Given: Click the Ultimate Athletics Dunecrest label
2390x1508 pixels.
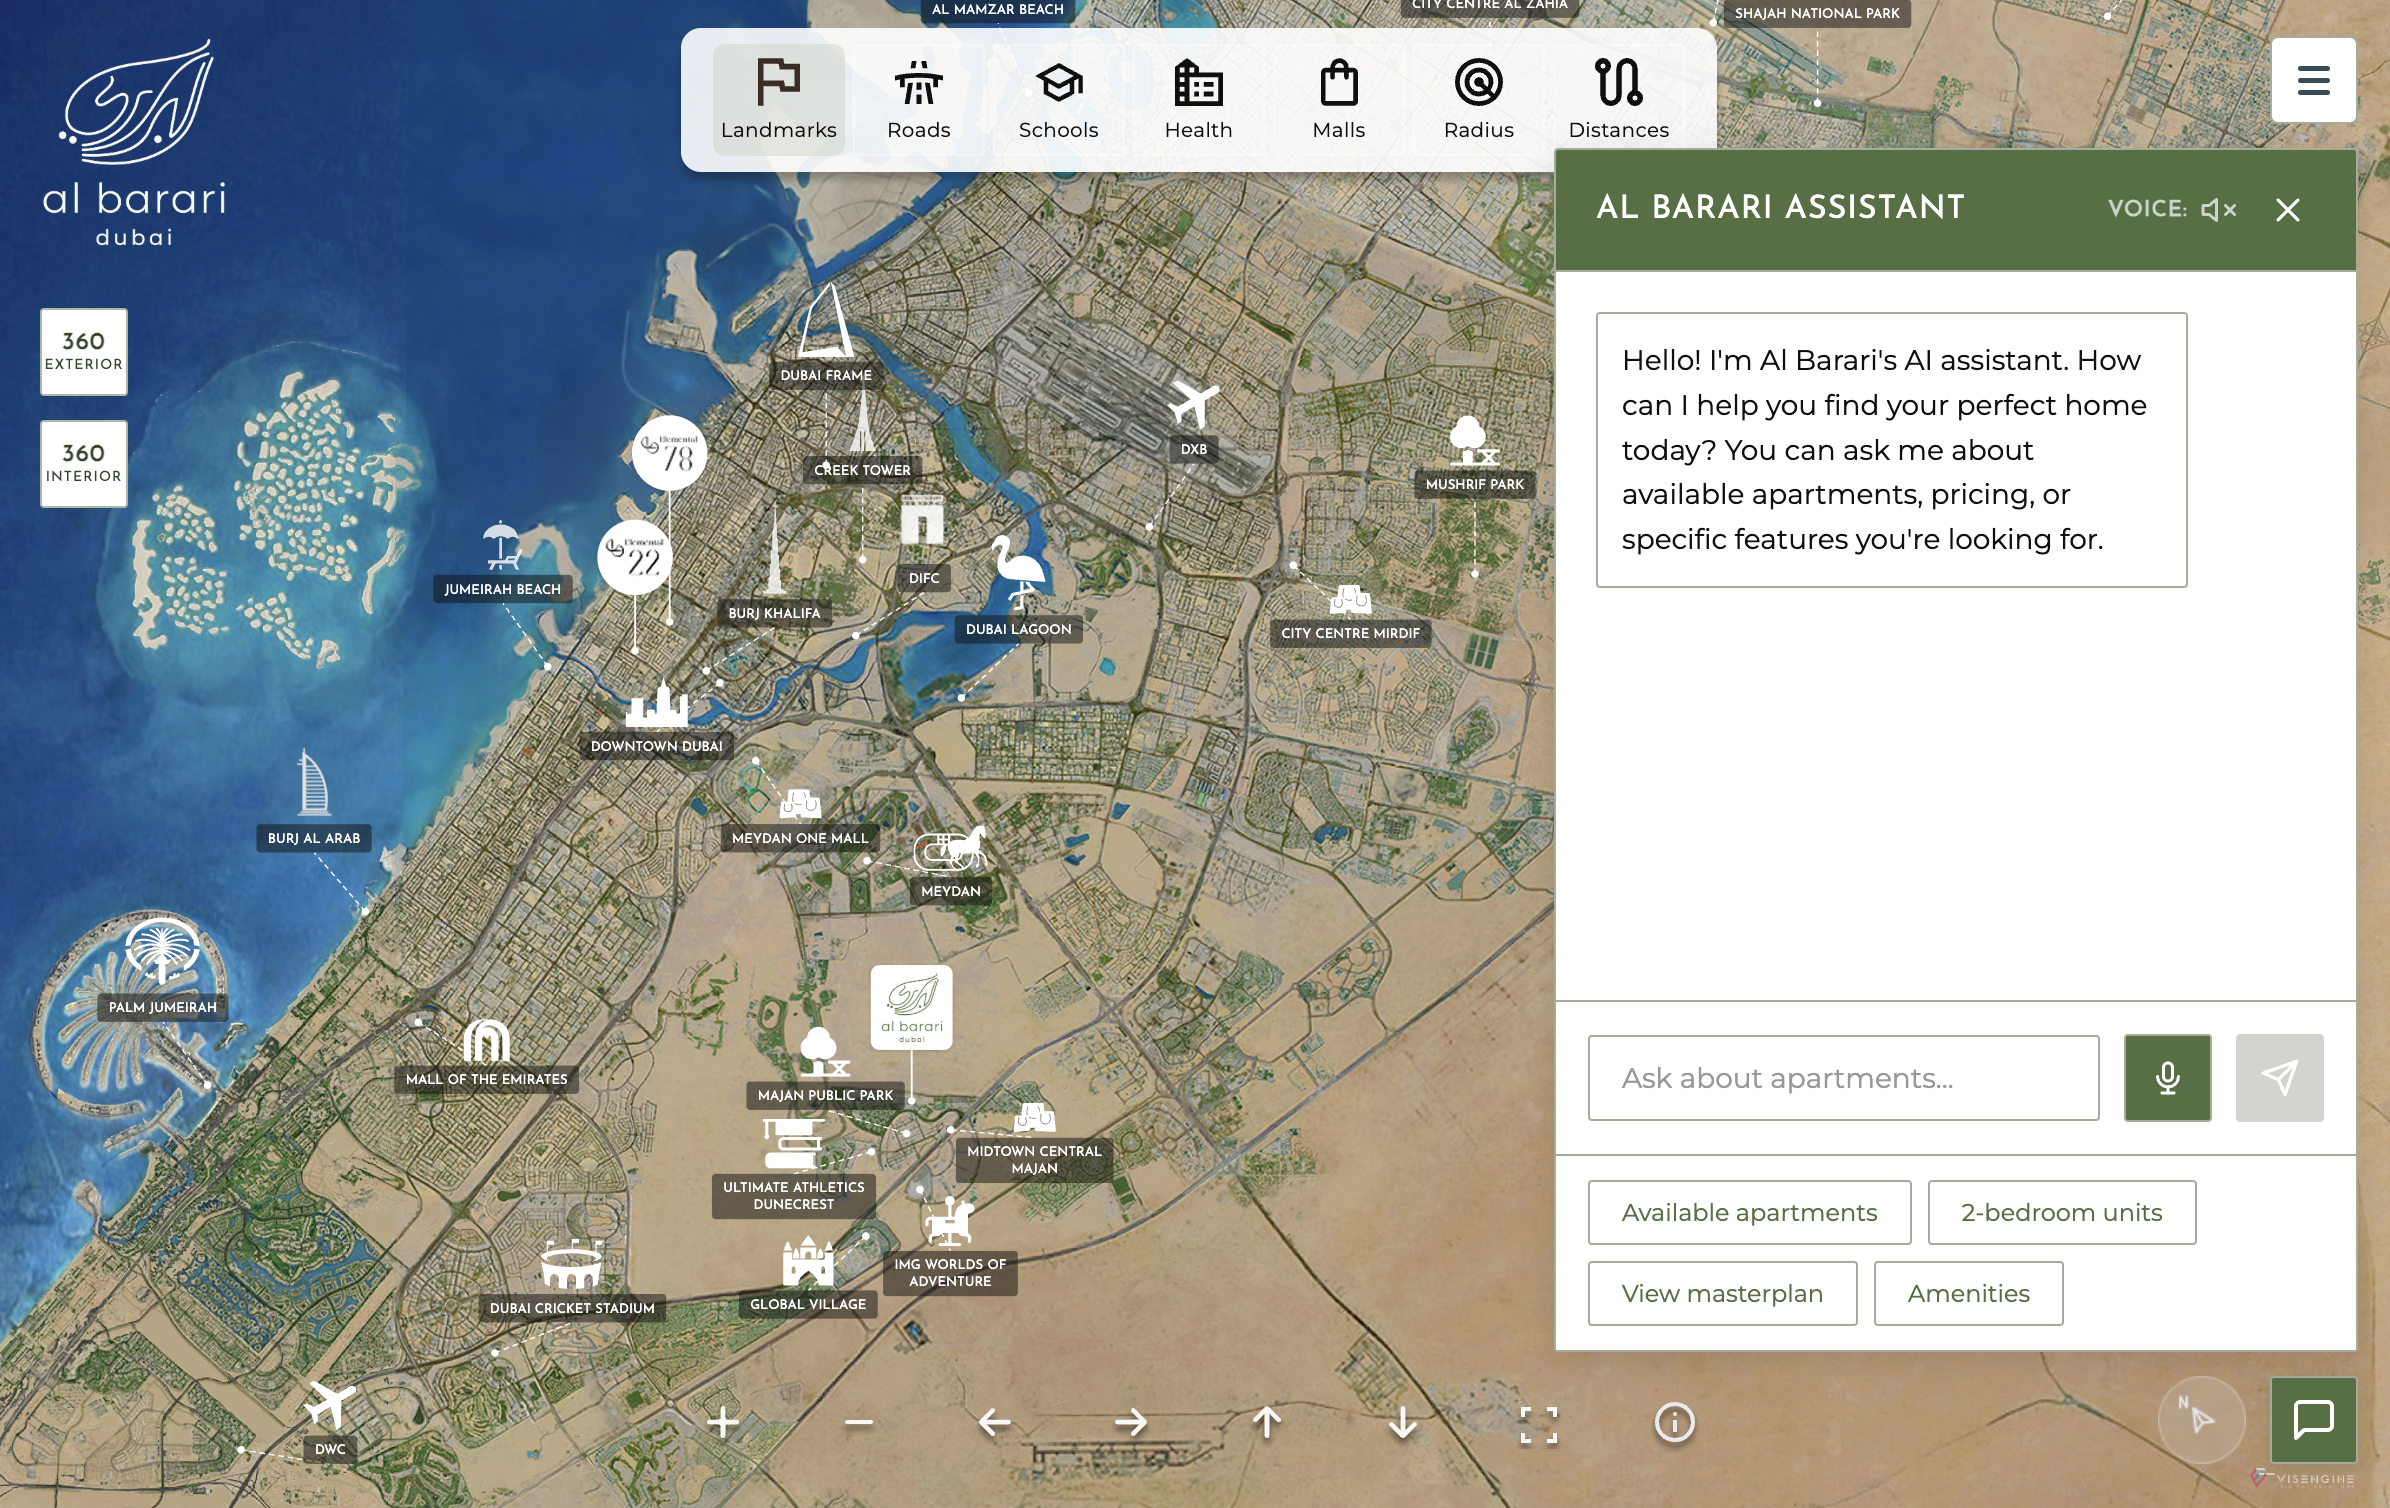Looking at the screenshot, I should tap(793, 1196).
